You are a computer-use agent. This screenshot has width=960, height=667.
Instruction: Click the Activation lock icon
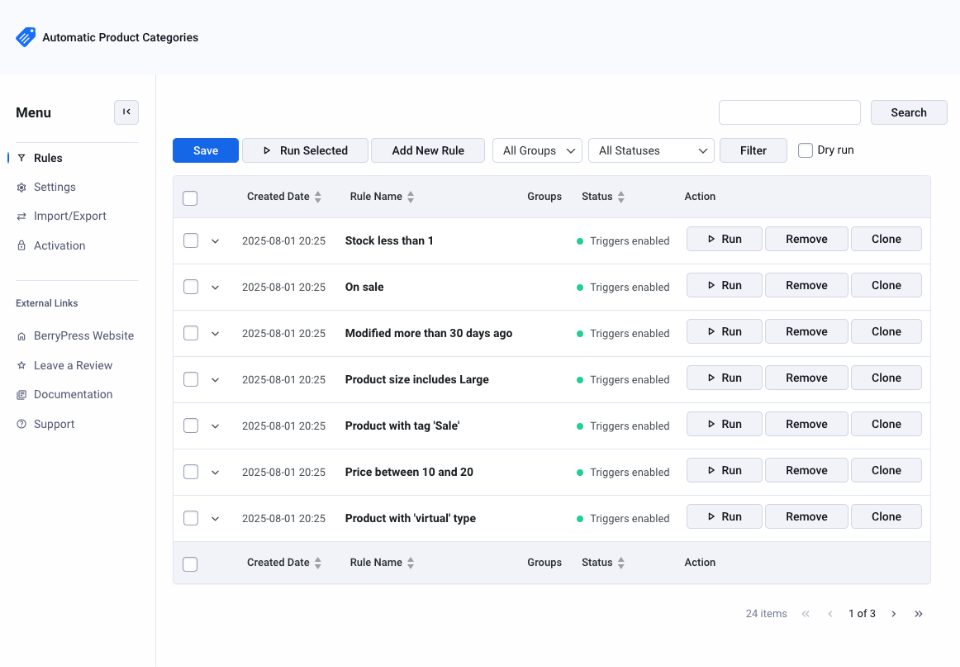tap(23, 245)
